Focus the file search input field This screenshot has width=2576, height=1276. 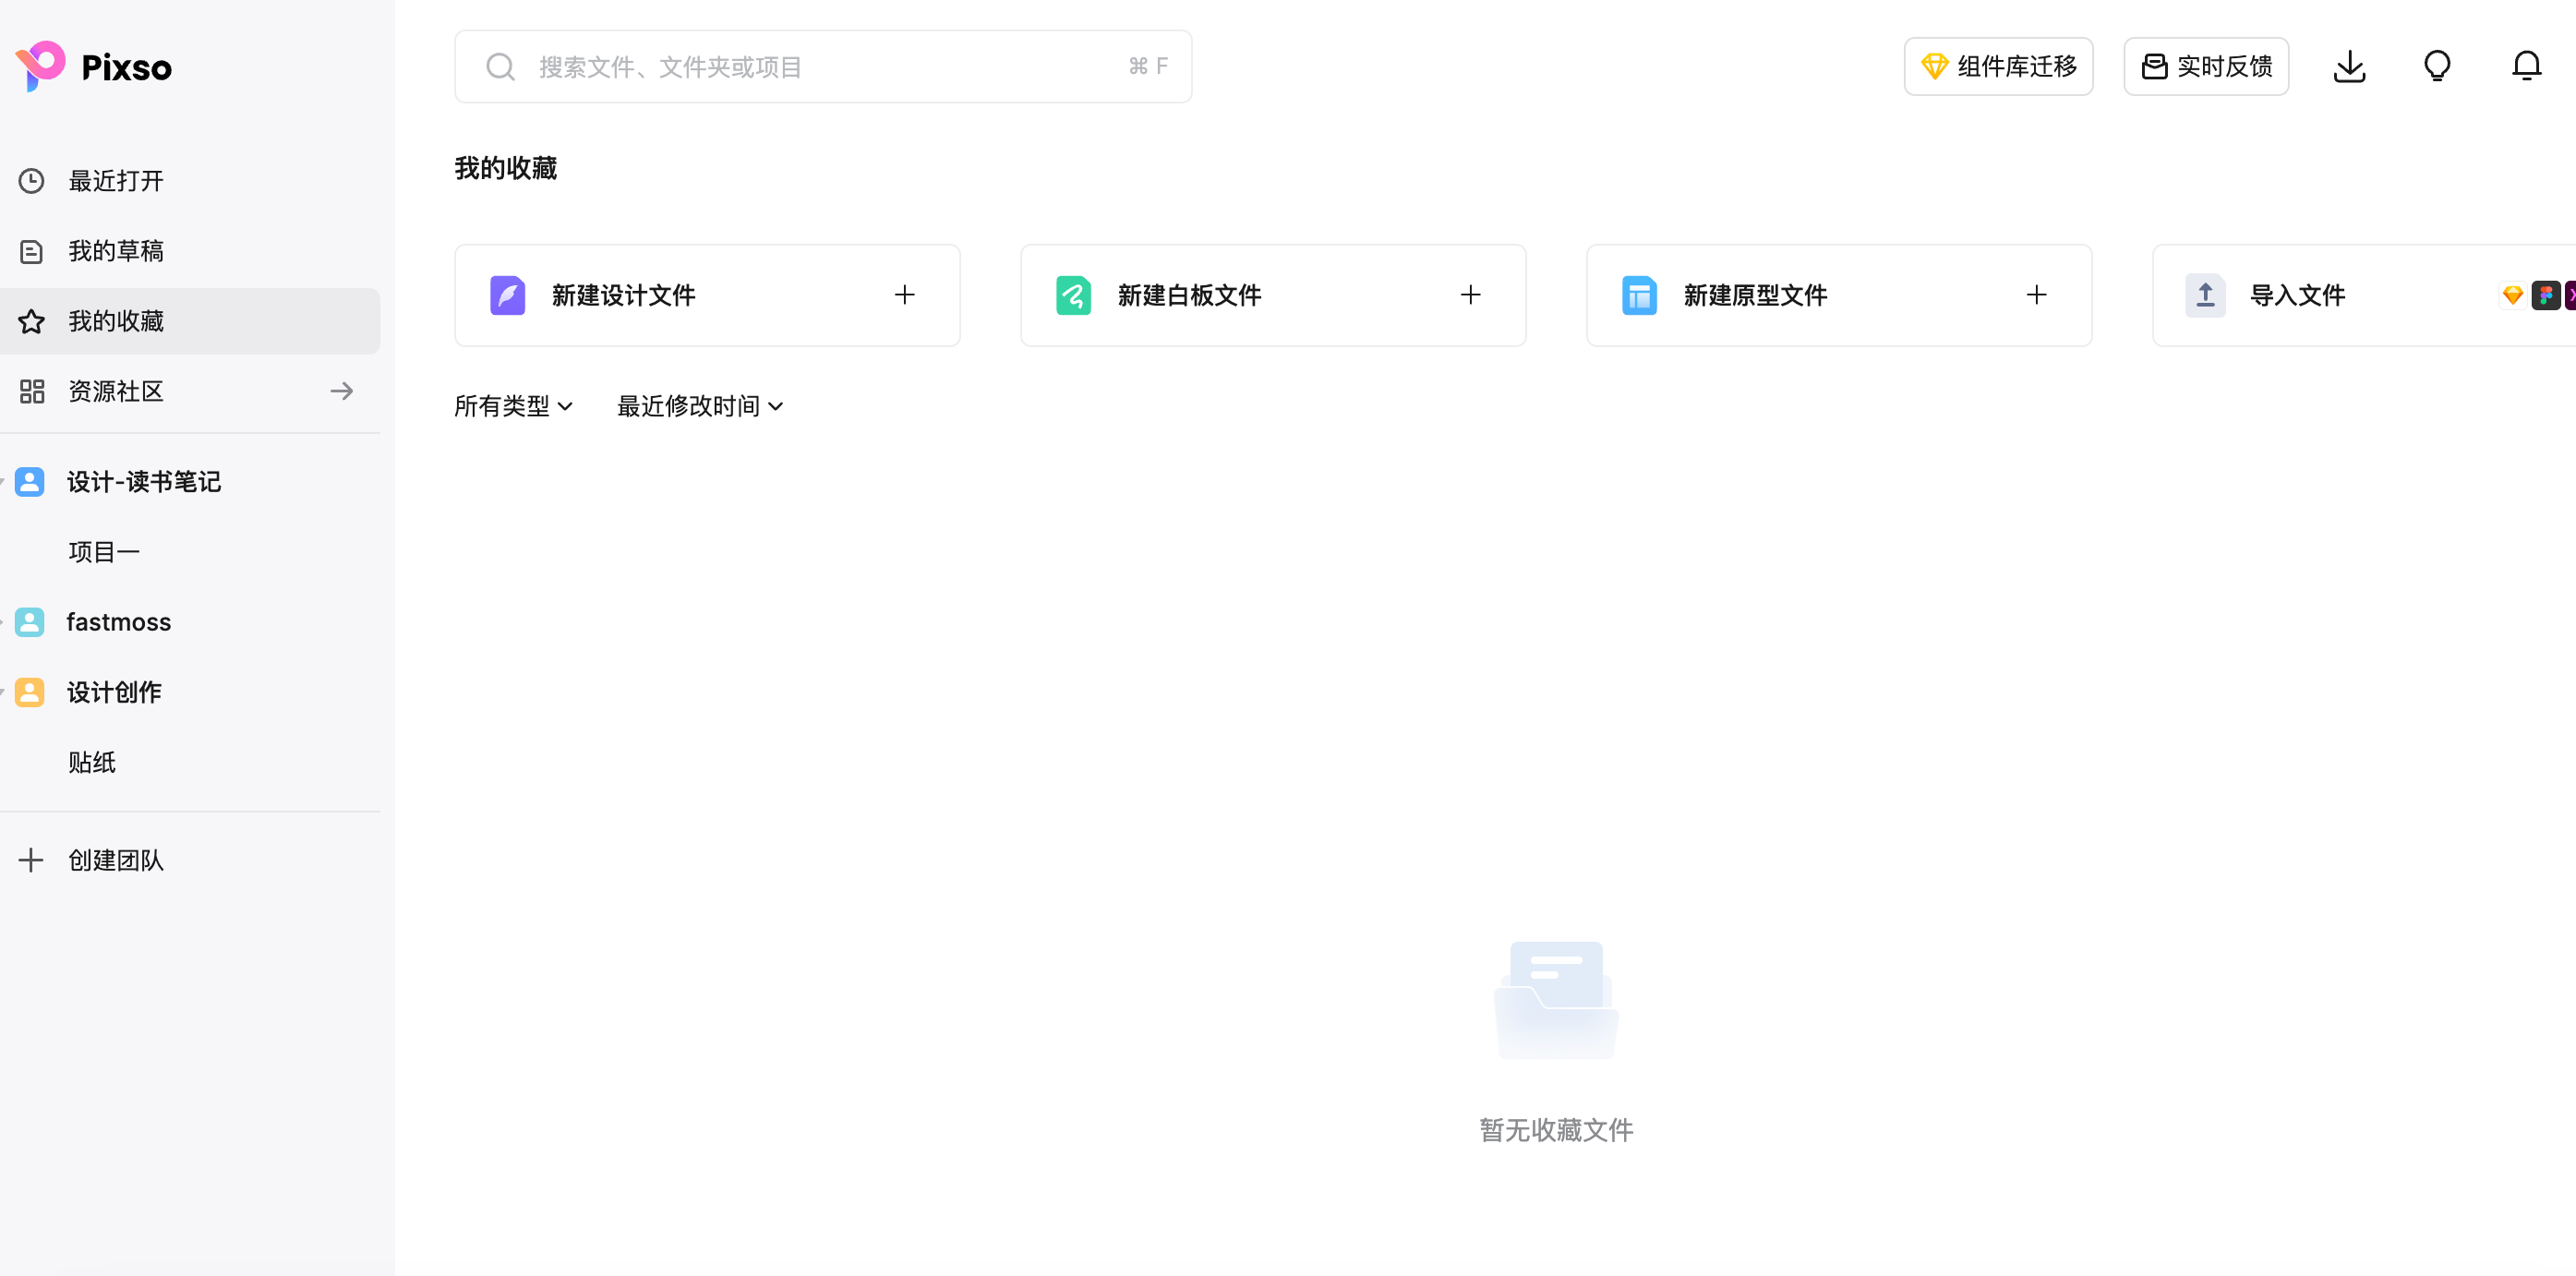[x=823, y=67]
